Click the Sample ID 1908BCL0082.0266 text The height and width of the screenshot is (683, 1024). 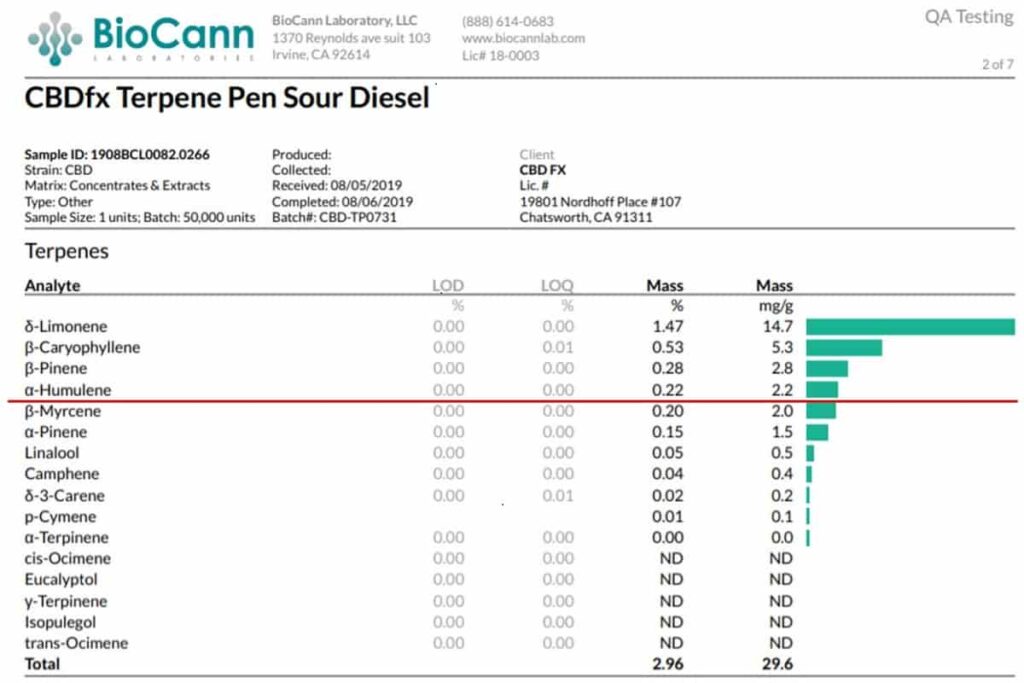coord(117,155)
